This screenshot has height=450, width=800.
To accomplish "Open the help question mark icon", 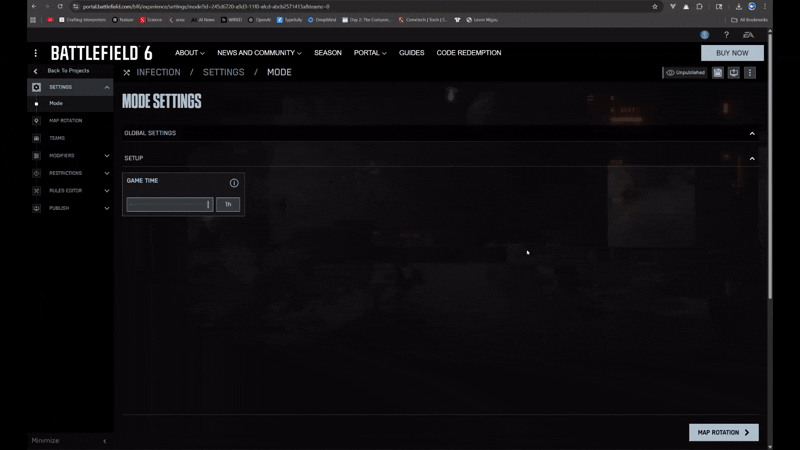I will 726,35.
